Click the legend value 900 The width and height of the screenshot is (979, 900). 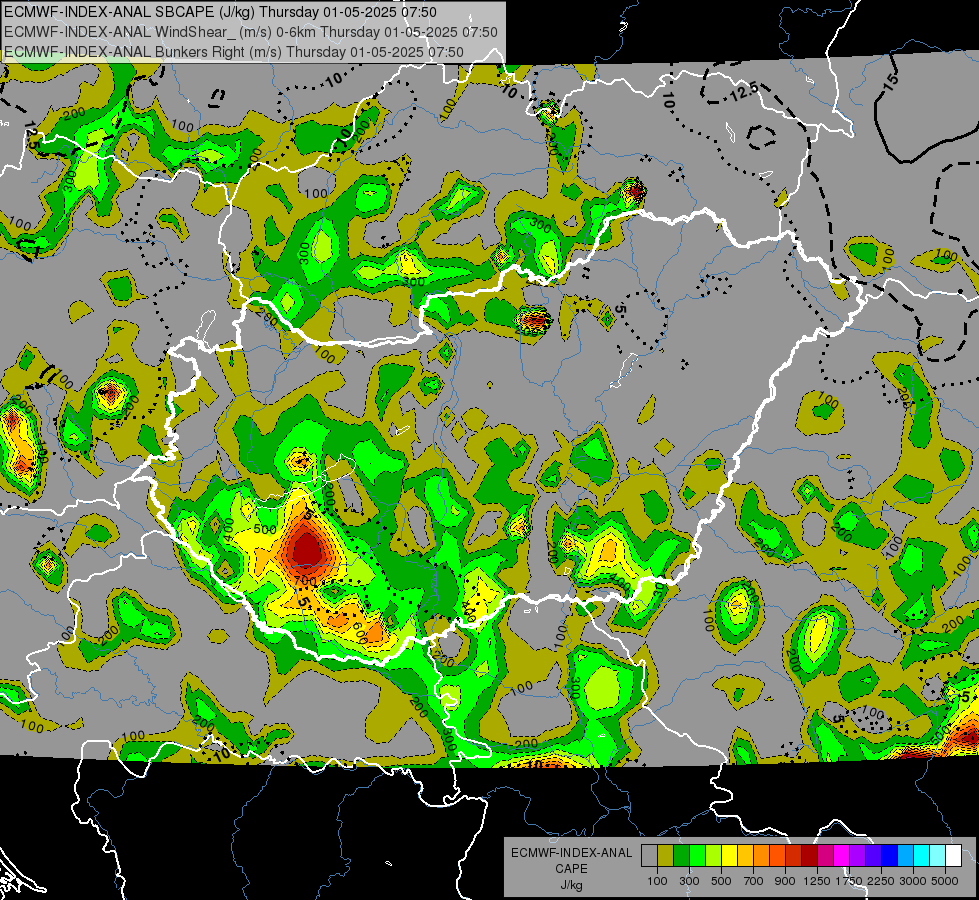tap(785, 881)
